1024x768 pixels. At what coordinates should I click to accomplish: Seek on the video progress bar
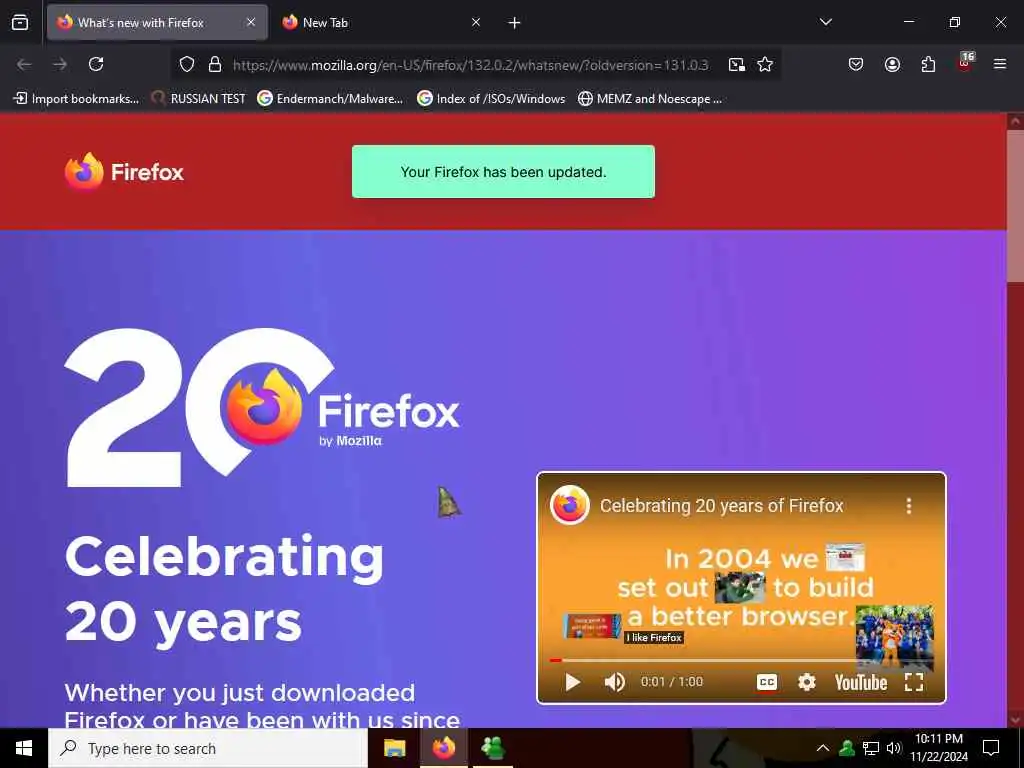(741, 660)
